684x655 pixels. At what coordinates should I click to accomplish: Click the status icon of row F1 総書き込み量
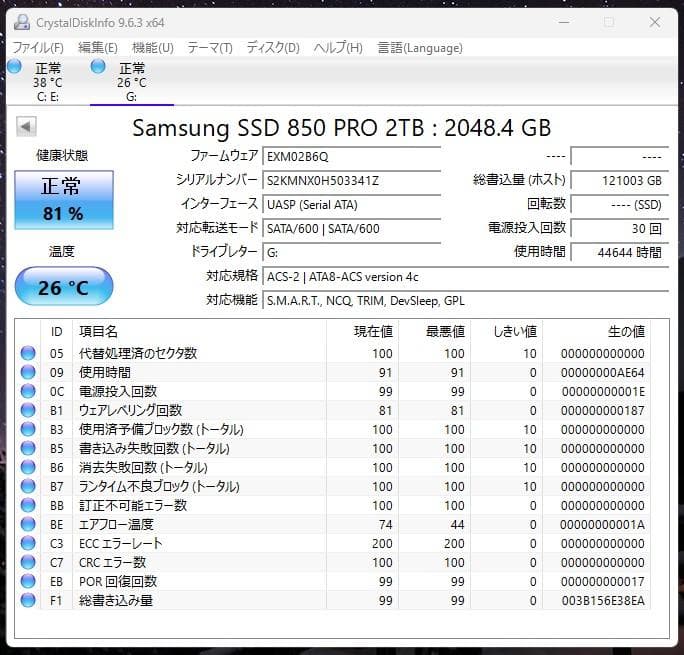pyautogui.click(x=28, y=600)
